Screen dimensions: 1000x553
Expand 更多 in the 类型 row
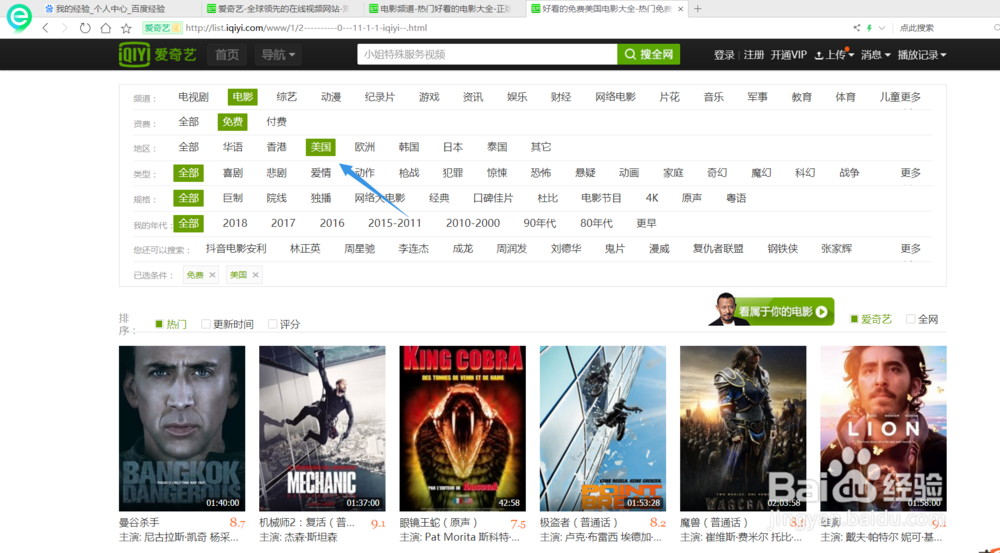pyautogui.click(x=911, y=173)
